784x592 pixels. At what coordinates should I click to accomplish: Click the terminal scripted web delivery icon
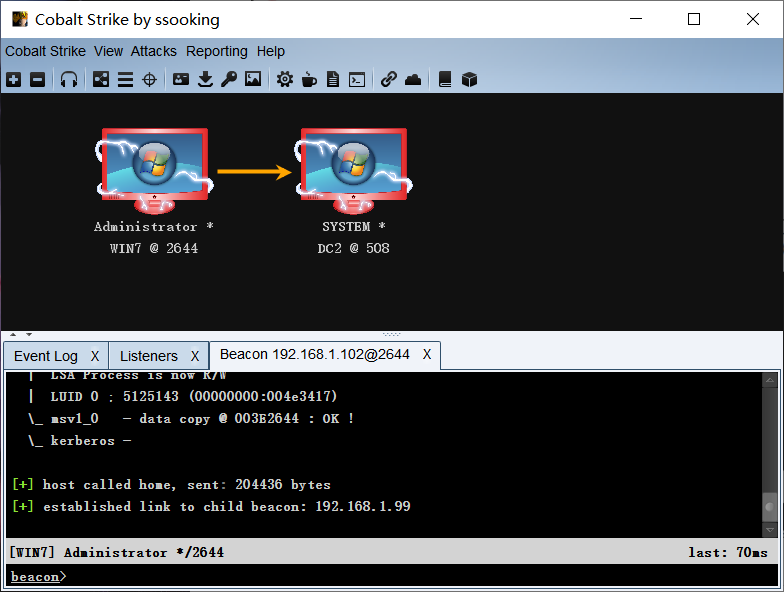tap(357, 80)
